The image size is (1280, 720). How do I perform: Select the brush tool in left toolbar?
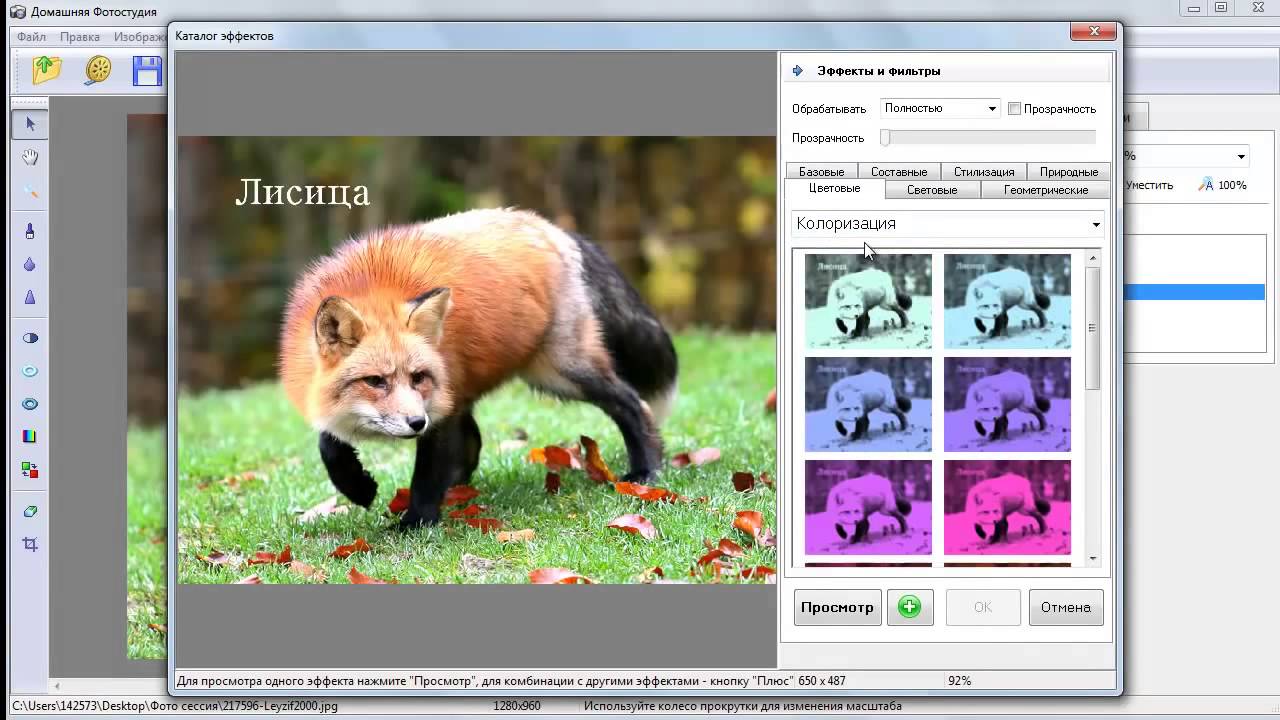tap(30, 231)
